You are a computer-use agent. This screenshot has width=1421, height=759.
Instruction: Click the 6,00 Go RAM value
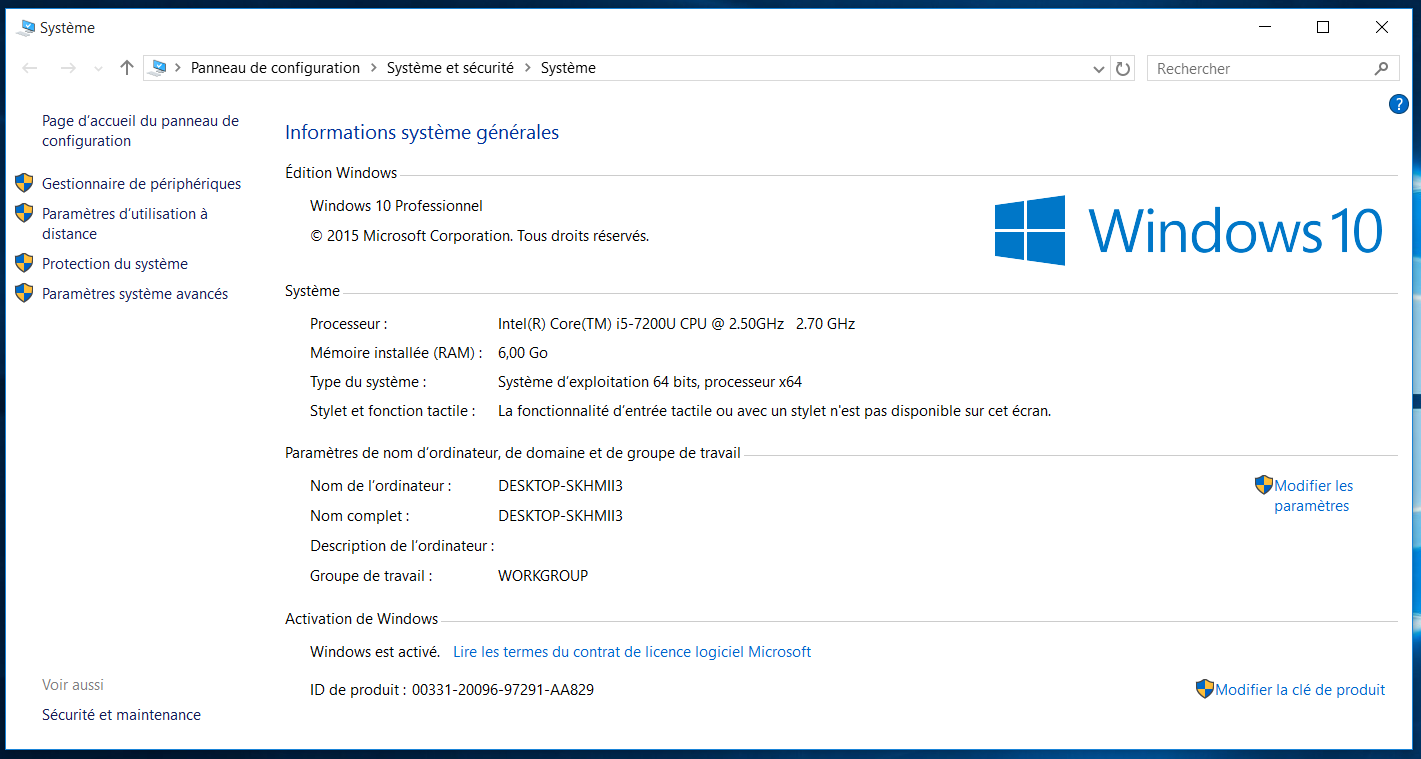click(523, 353)
